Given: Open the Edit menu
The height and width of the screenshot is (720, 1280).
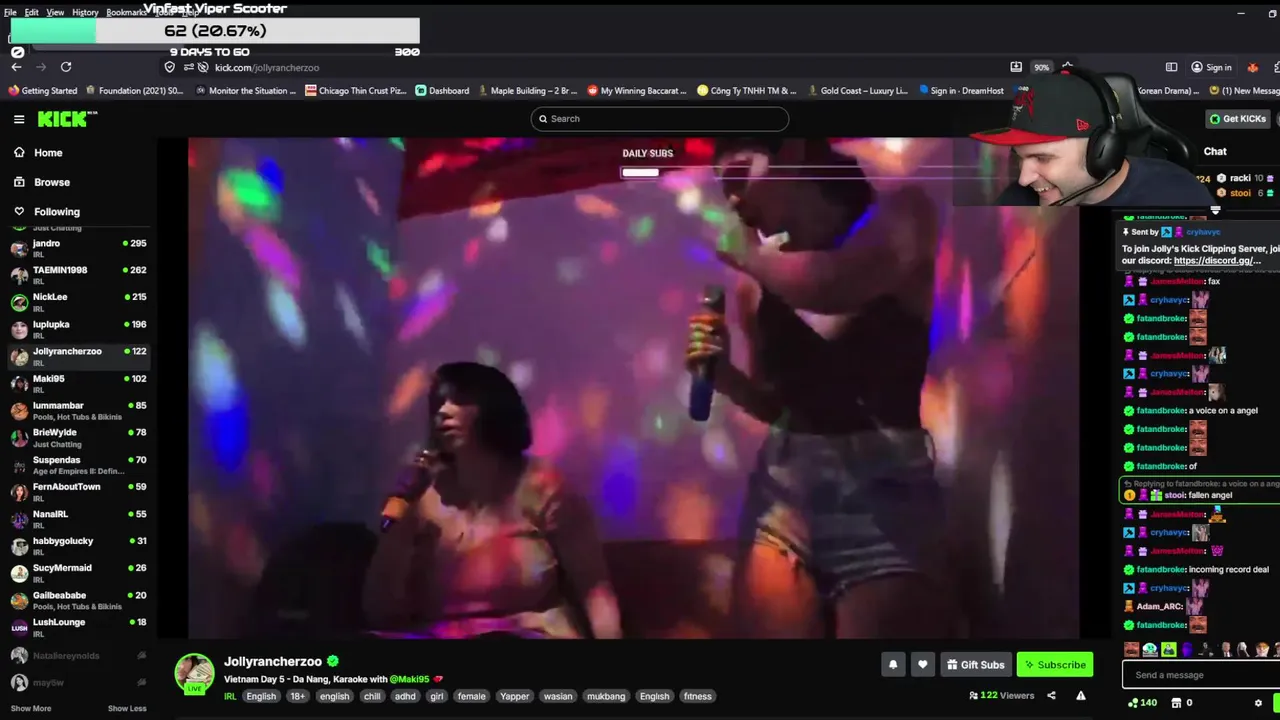Looking at the screenshot, I should click(x=31, y=12).
